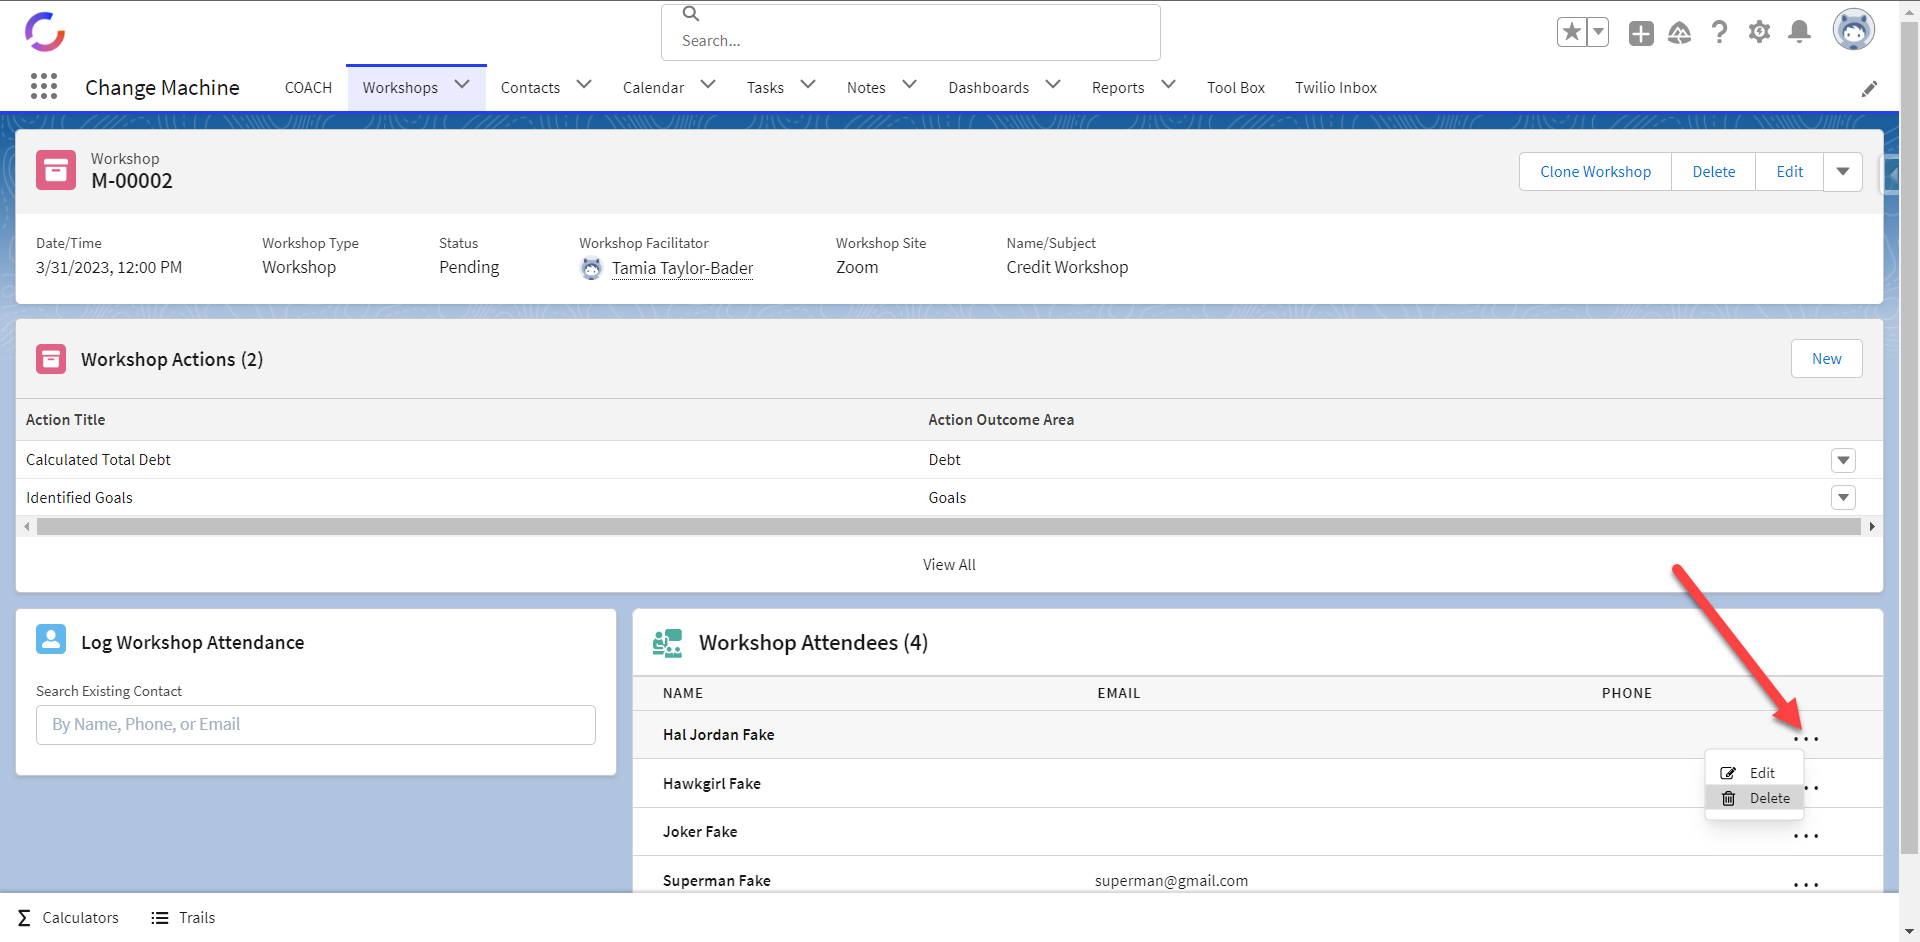Screen dimensions: 1920x942
Task: Switch to the Workshops tab
Action: click(x=400, y=88)
